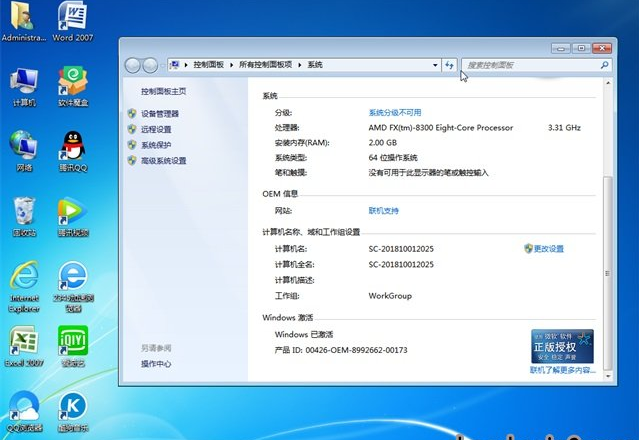Select 系统 breadcrumb segment
The width and height of the screenshot is (639, 440).
point(315,65)
